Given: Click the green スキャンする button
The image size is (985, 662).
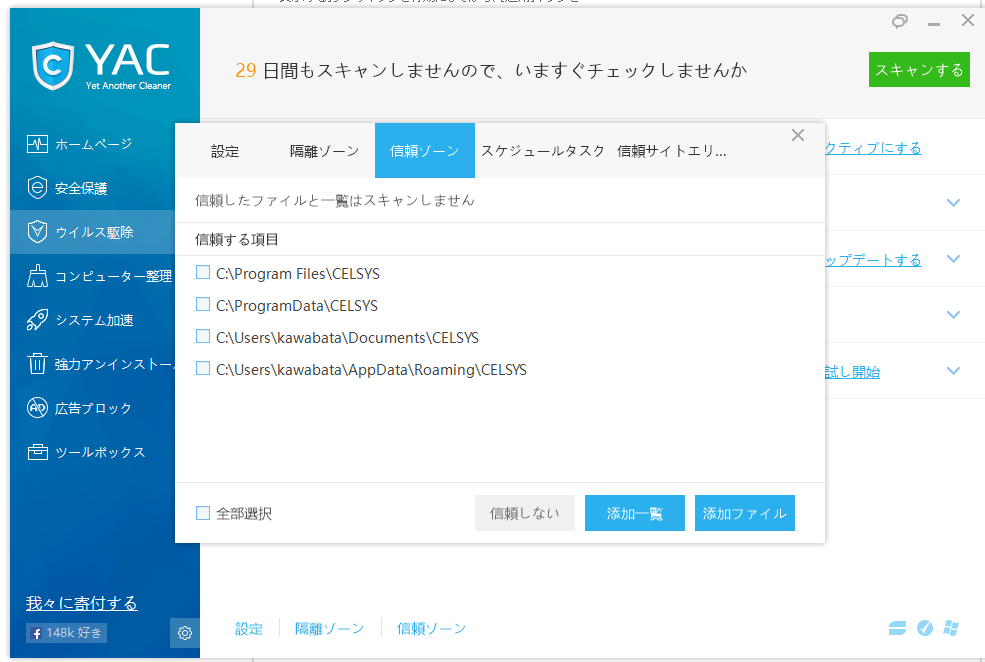Looking at the screenshot, I should (919, 70).
